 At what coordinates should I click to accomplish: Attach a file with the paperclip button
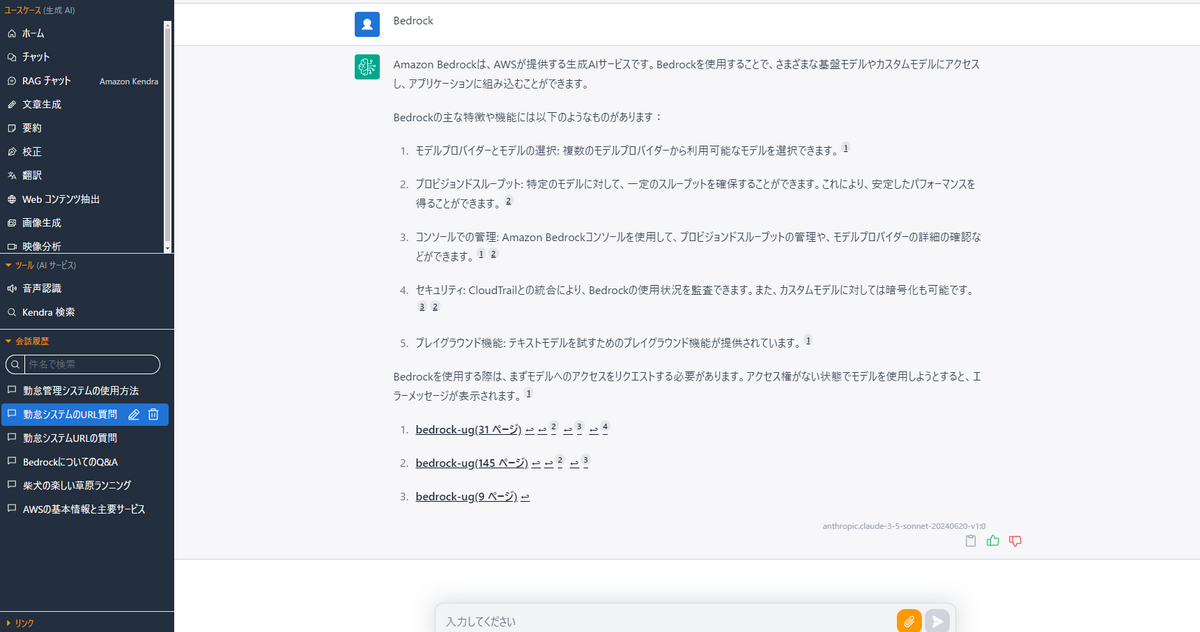click(x=909, y=621)
